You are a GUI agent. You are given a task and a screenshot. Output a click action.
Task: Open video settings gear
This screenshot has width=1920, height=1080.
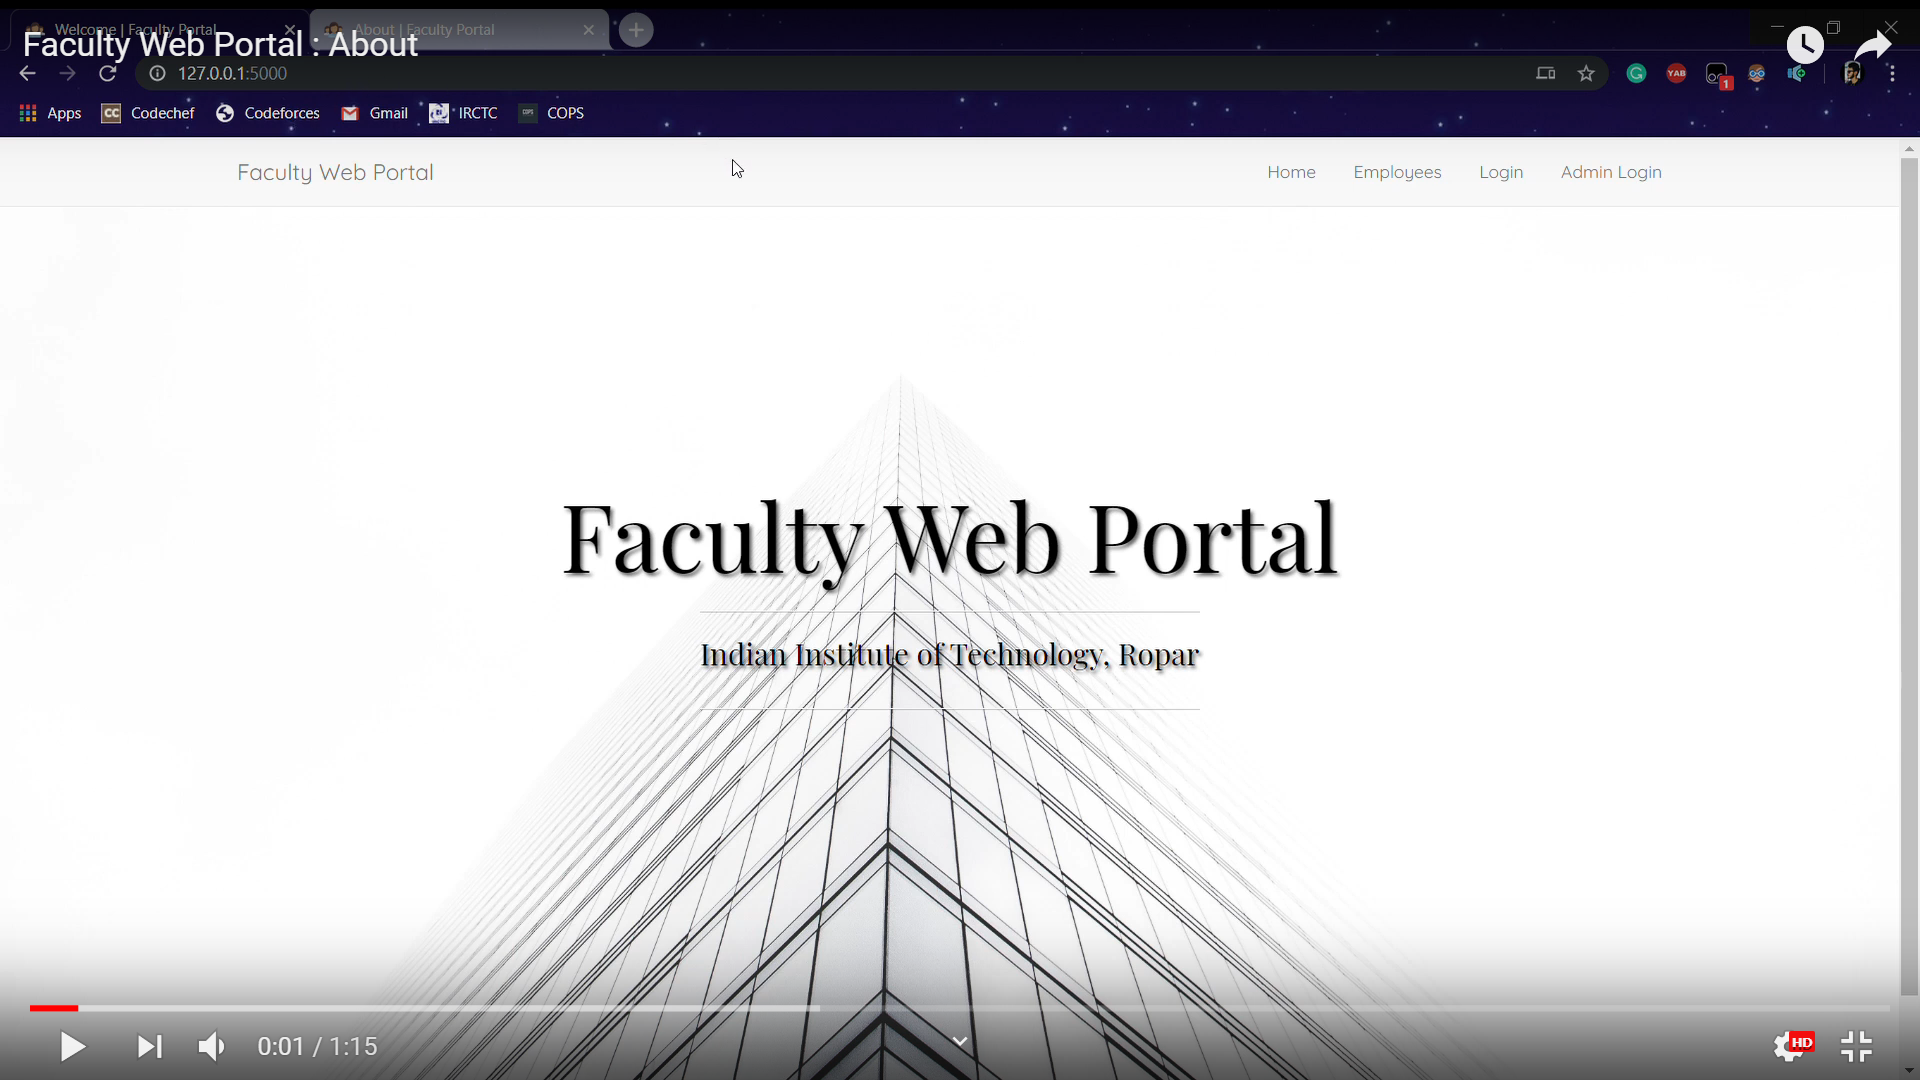[x=1789, y=1047]
